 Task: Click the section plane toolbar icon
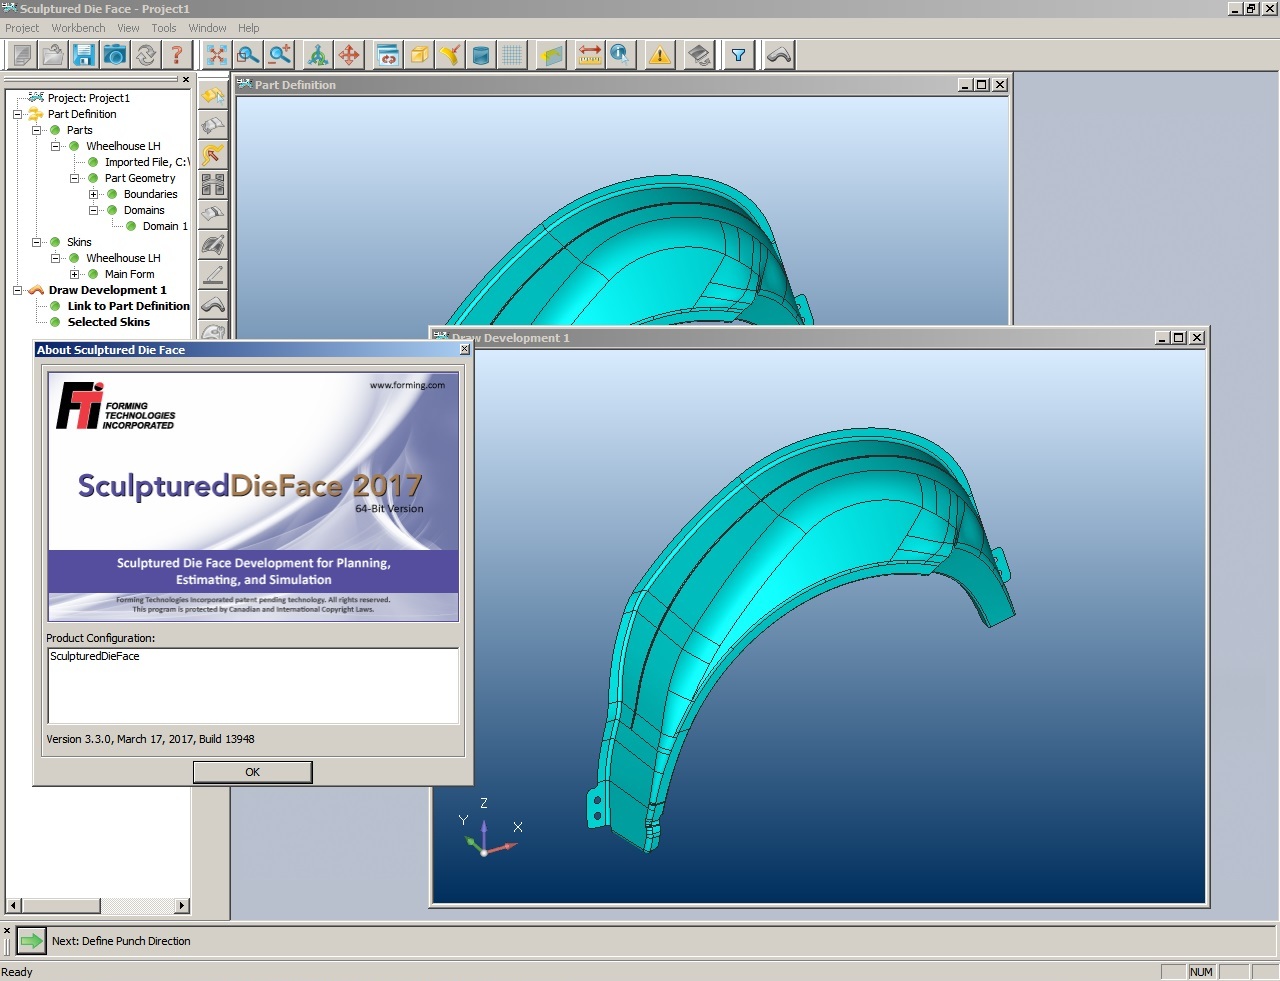click(x=551, y=55)
